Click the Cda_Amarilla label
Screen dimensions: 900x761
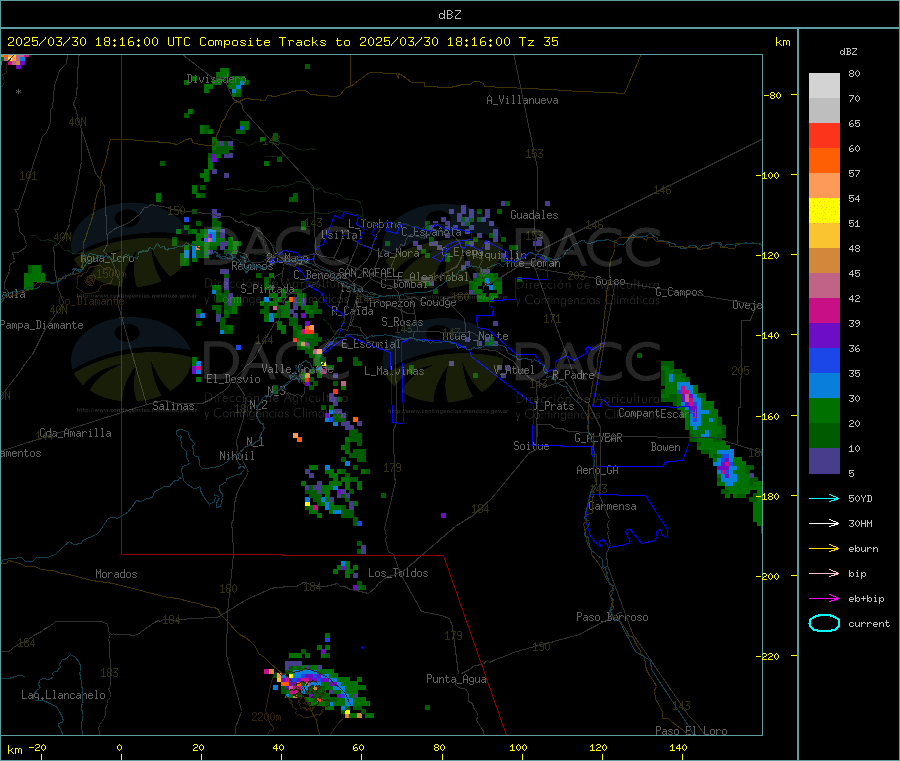pyautogui.click(x=75, y=433)
